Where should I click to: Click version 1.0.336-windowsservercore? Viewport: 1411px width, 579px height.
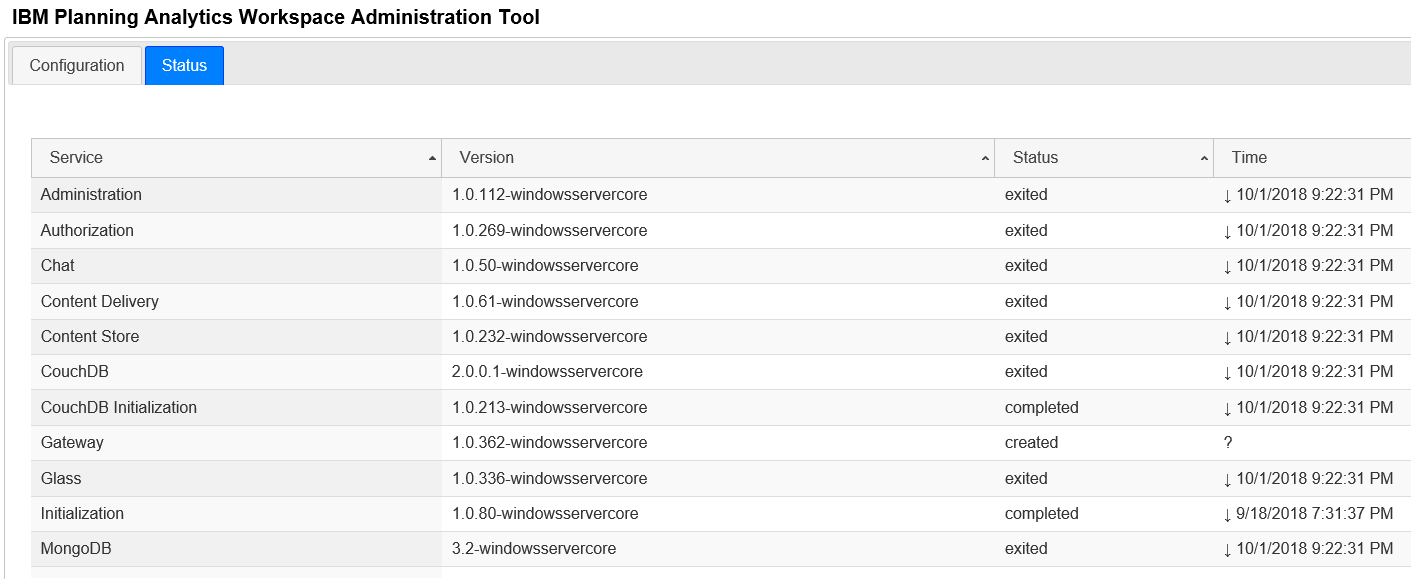click(549, 479)
